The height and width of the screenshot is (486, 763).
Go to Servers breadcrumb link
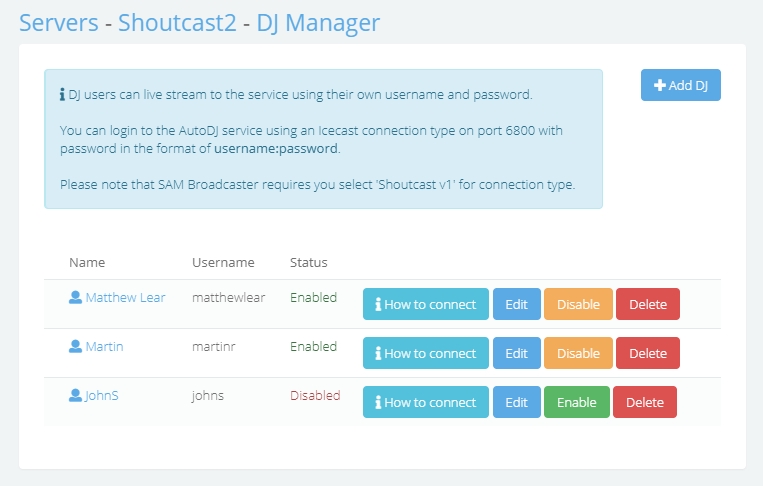[59, 23]
